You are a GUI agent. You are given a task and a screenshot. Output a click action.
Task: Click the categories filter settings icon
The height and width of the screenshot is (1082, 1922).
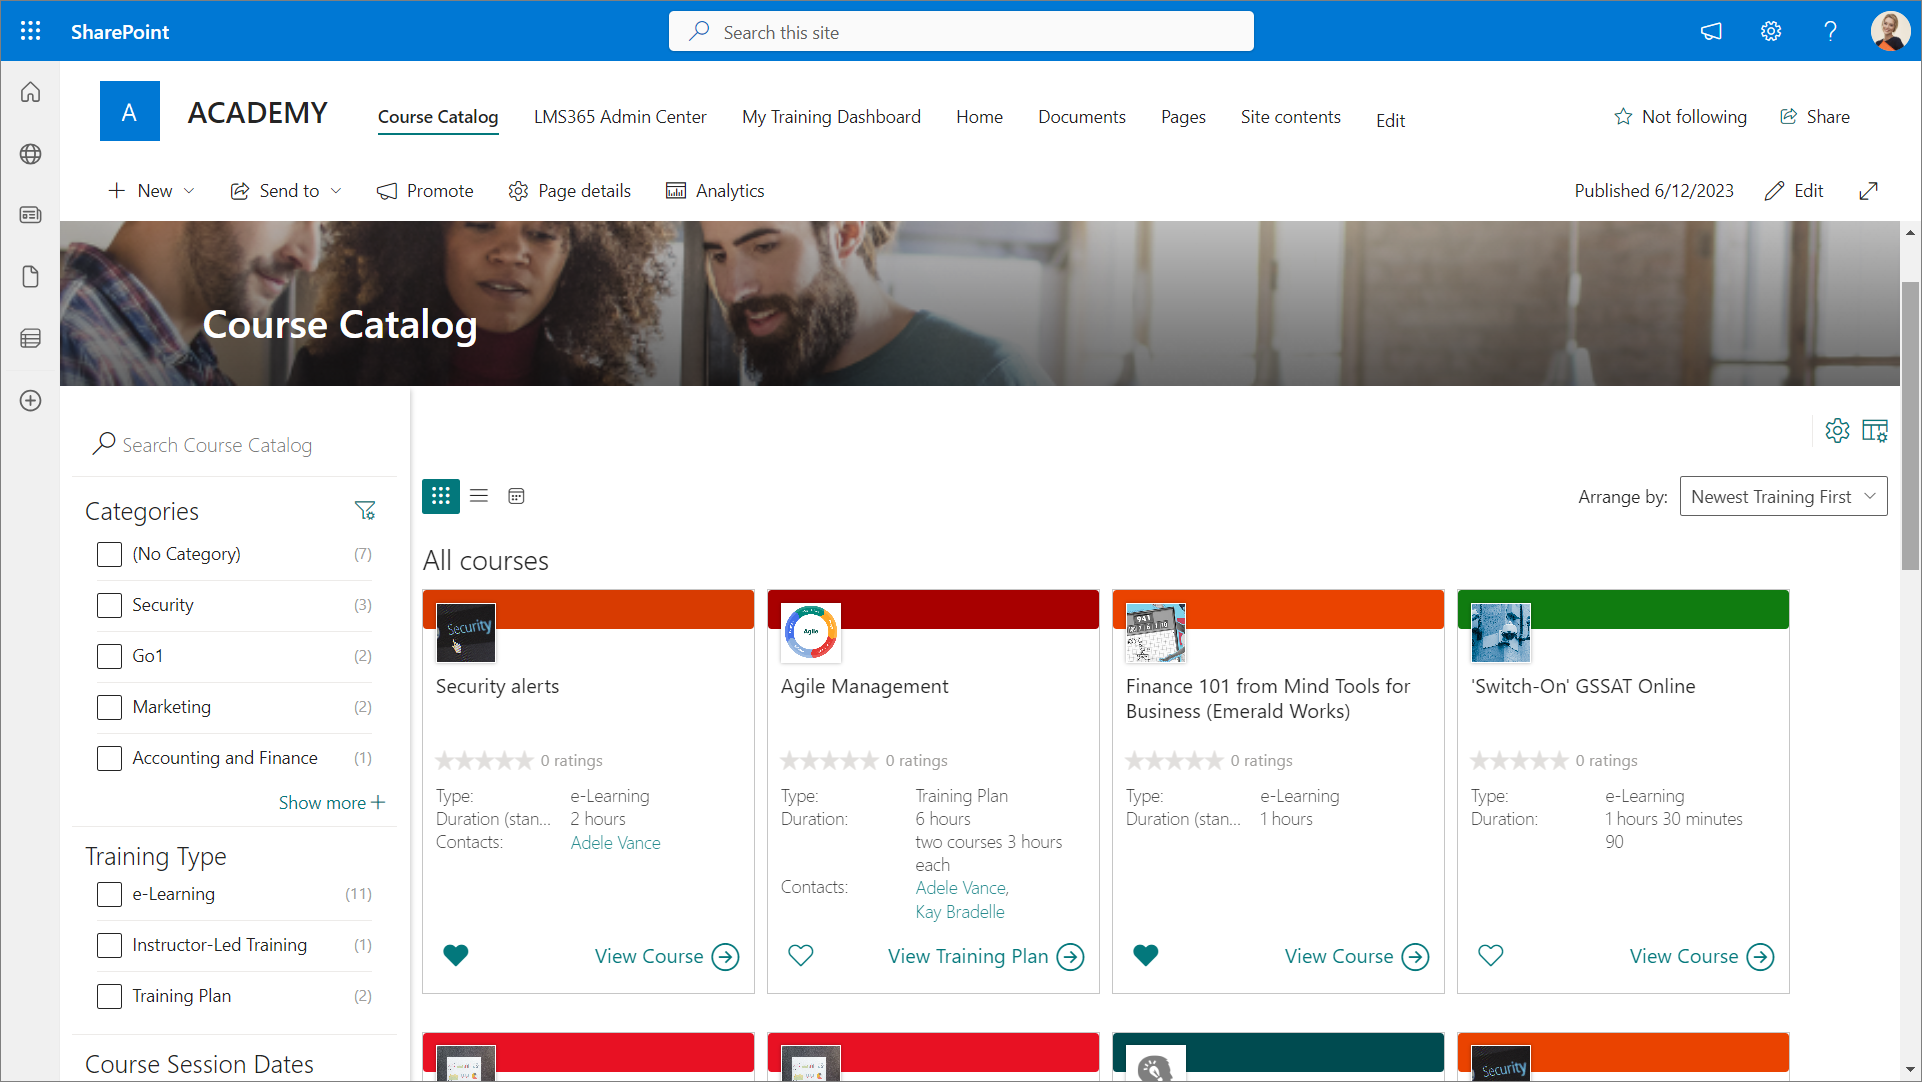click(365, 511)
